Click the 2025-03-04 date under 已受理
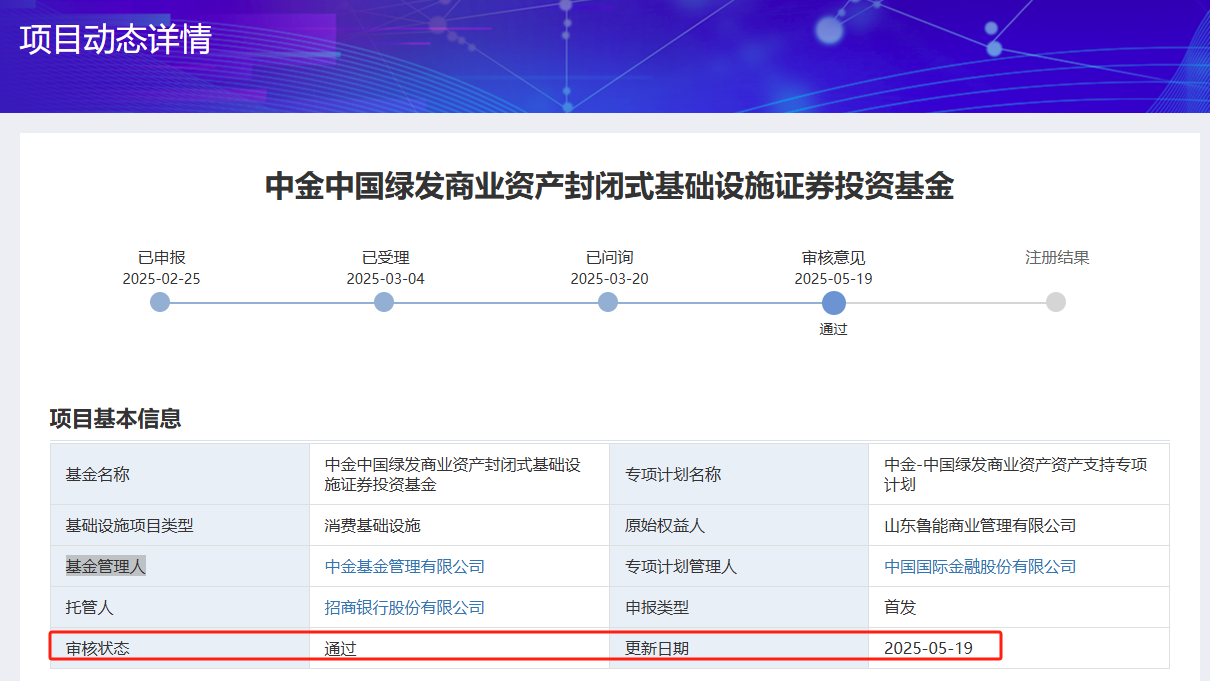Screen dimensions: 1210x681 coord(385,279)
